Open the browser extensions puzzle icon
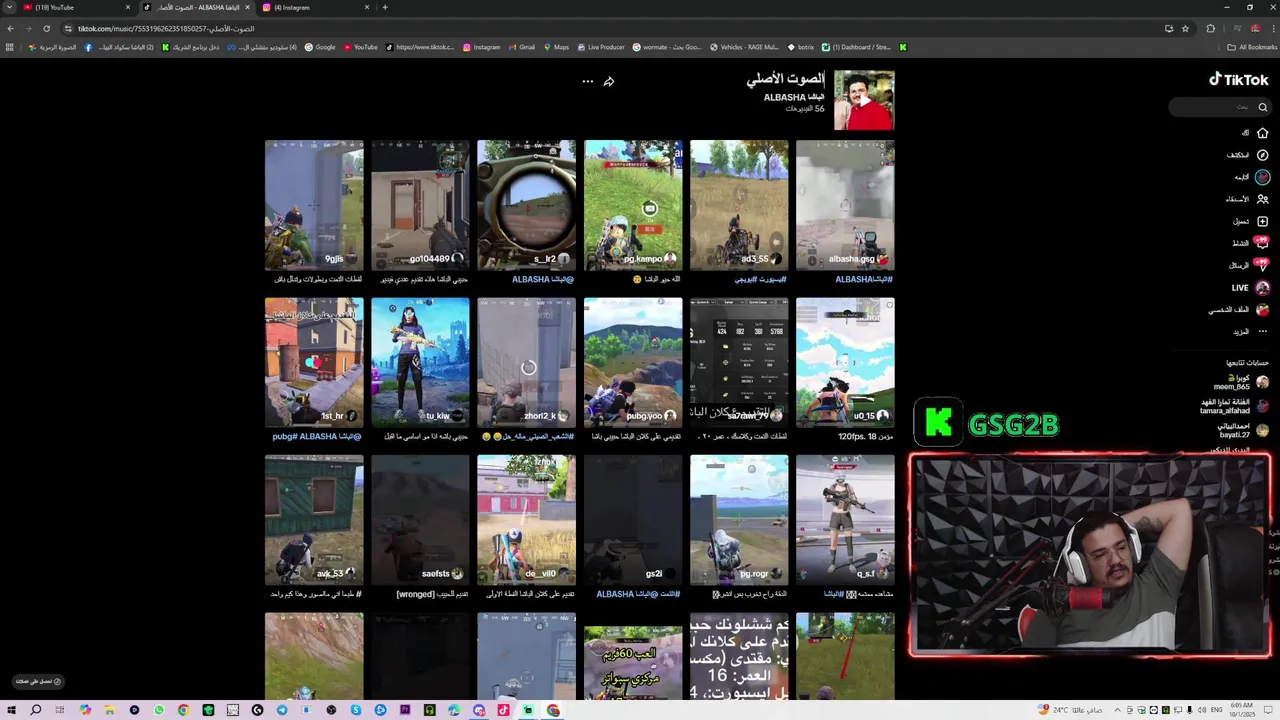 (1210, 28)
